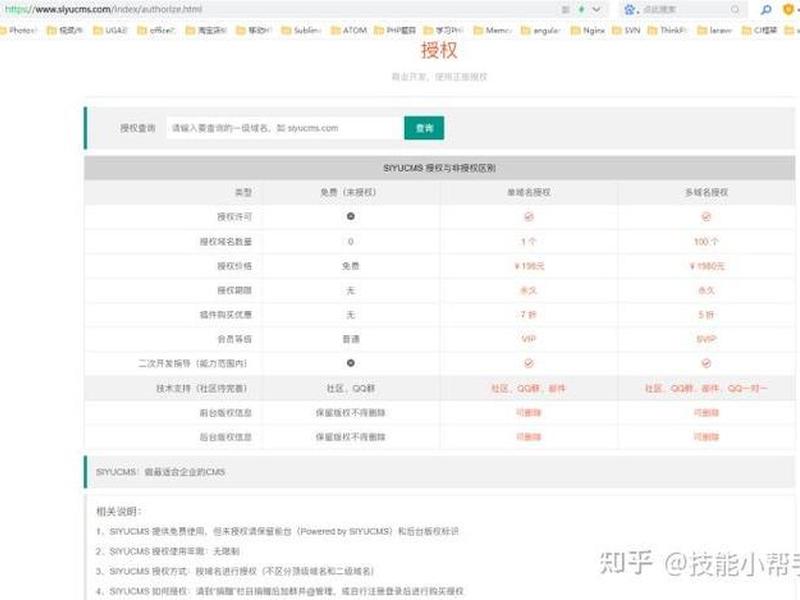Click the ¥1980元 price cell
This screenshot has height=600, width=800.
(x=707, y=266)
